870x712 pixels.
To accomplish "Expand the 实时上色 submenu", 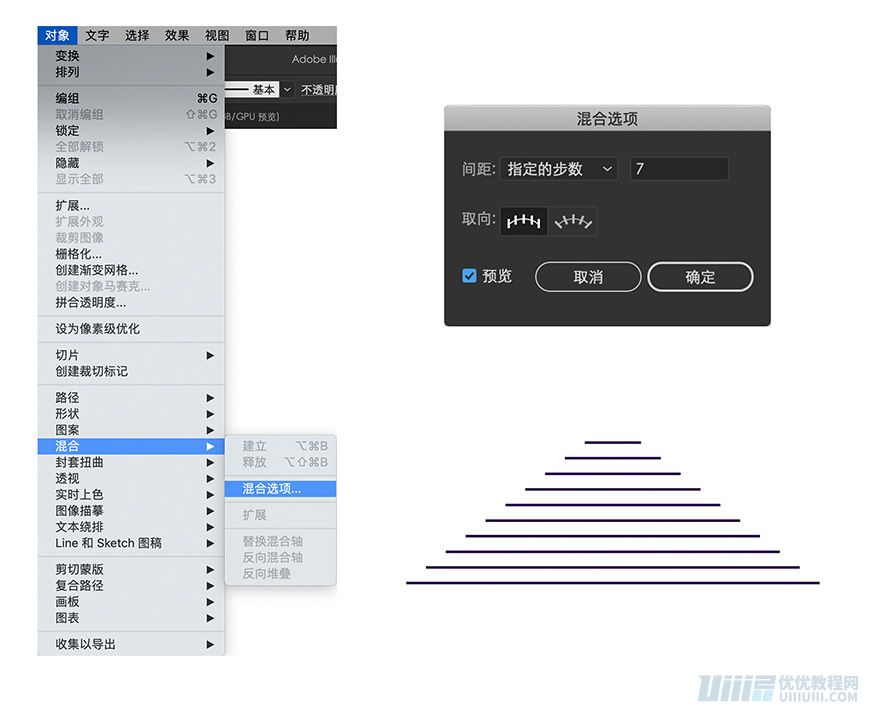I will 131,494.
